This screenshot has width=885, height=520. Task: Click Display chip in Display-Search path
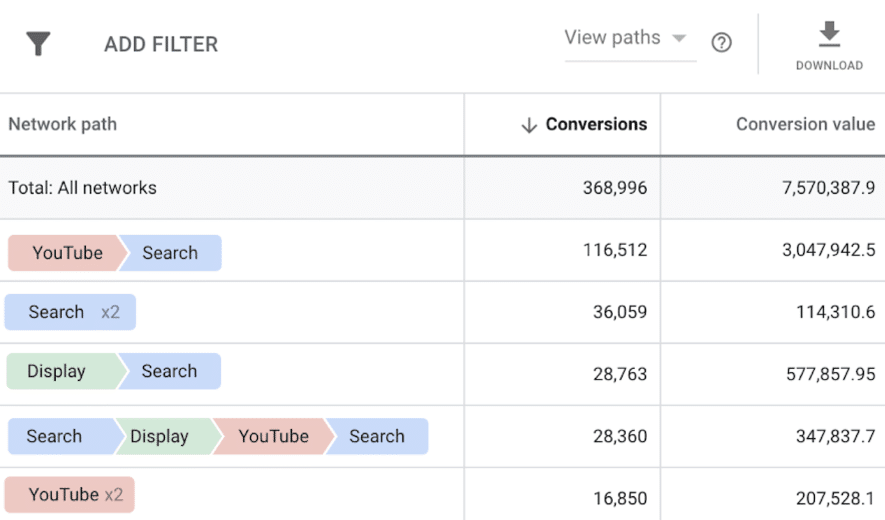click(58, 371)
